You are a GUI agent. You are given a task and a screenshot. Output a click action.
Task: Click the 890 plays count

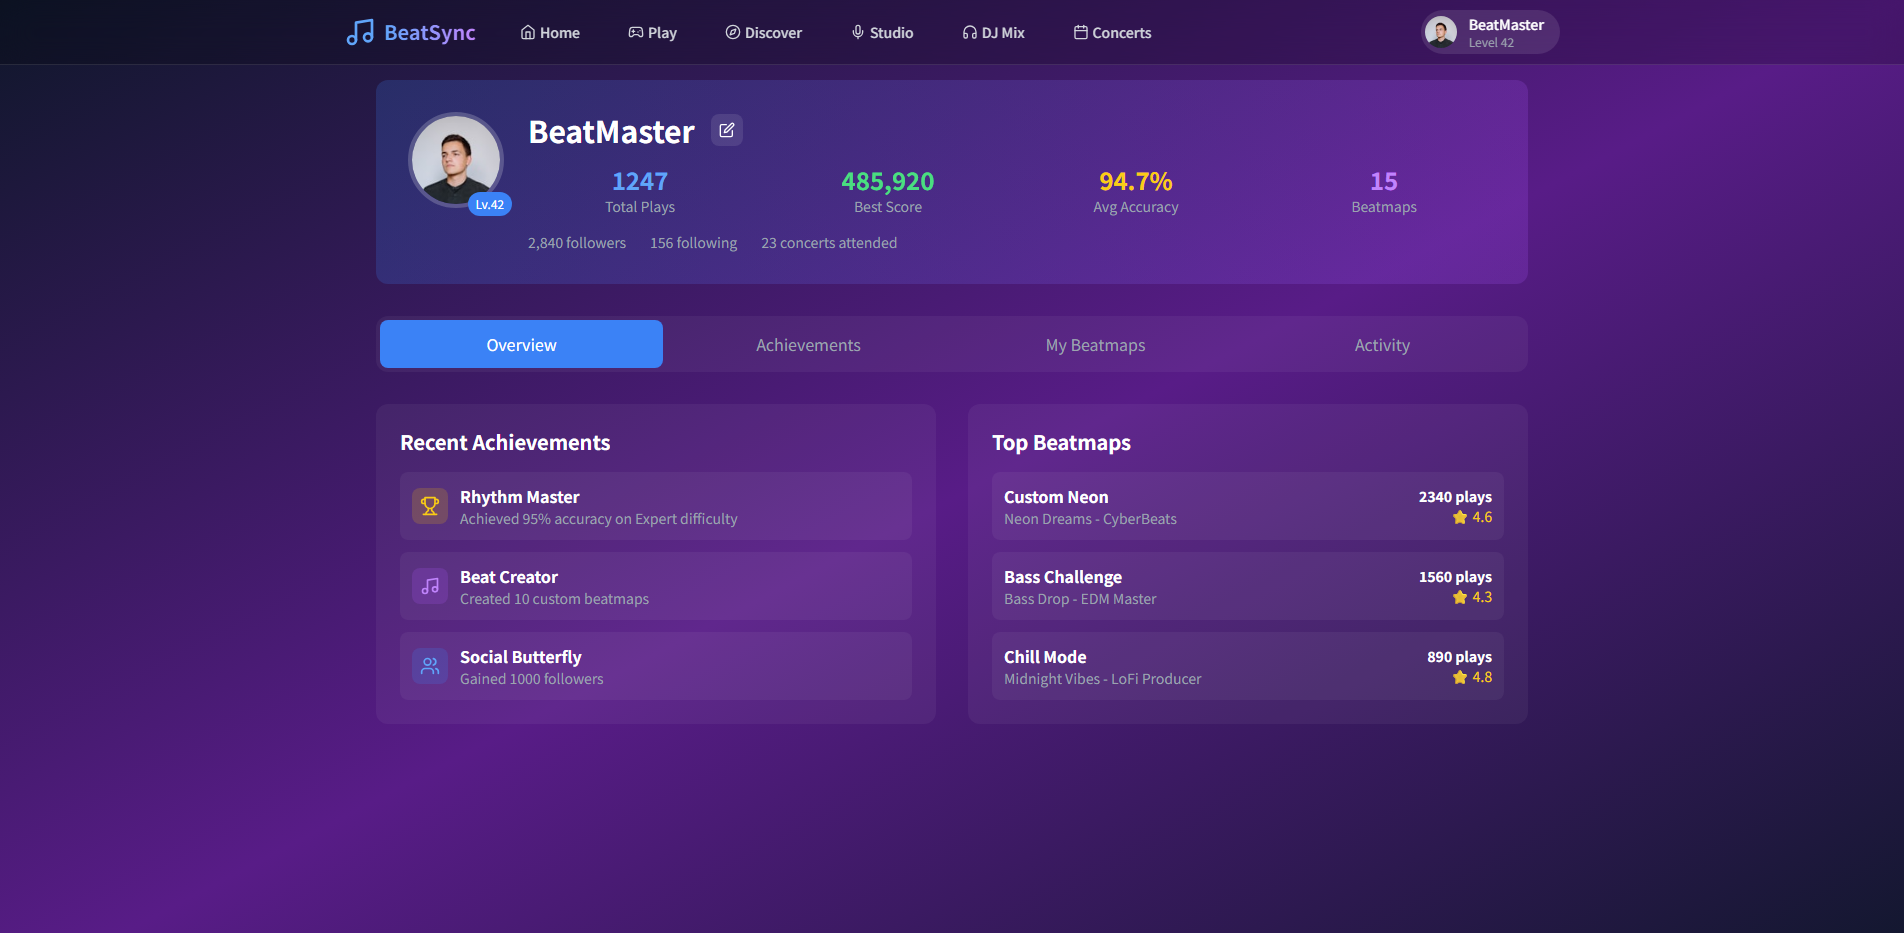pos(1459,657)
